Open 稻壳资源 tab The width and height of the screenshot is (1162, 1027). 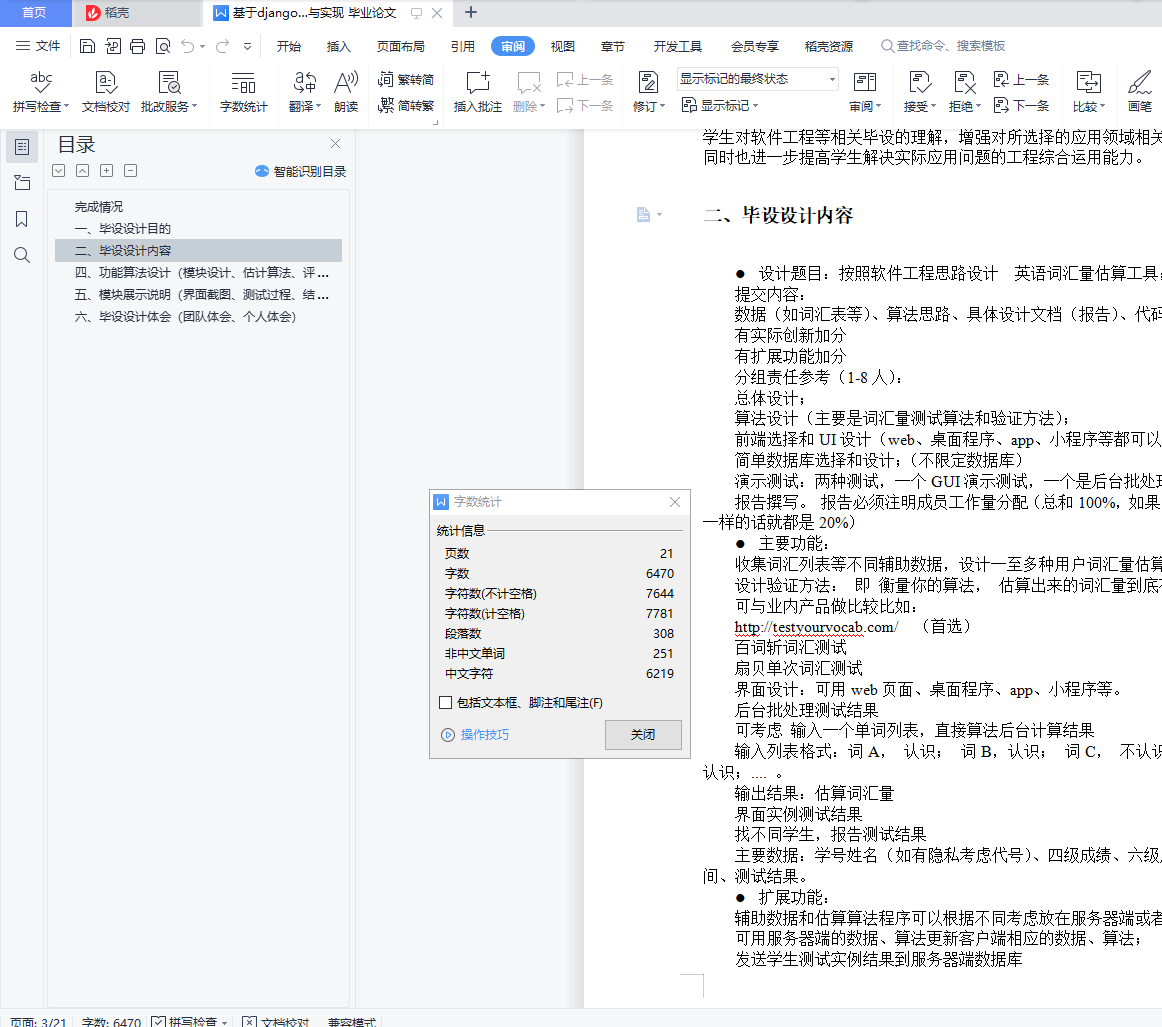coord(829,47)
